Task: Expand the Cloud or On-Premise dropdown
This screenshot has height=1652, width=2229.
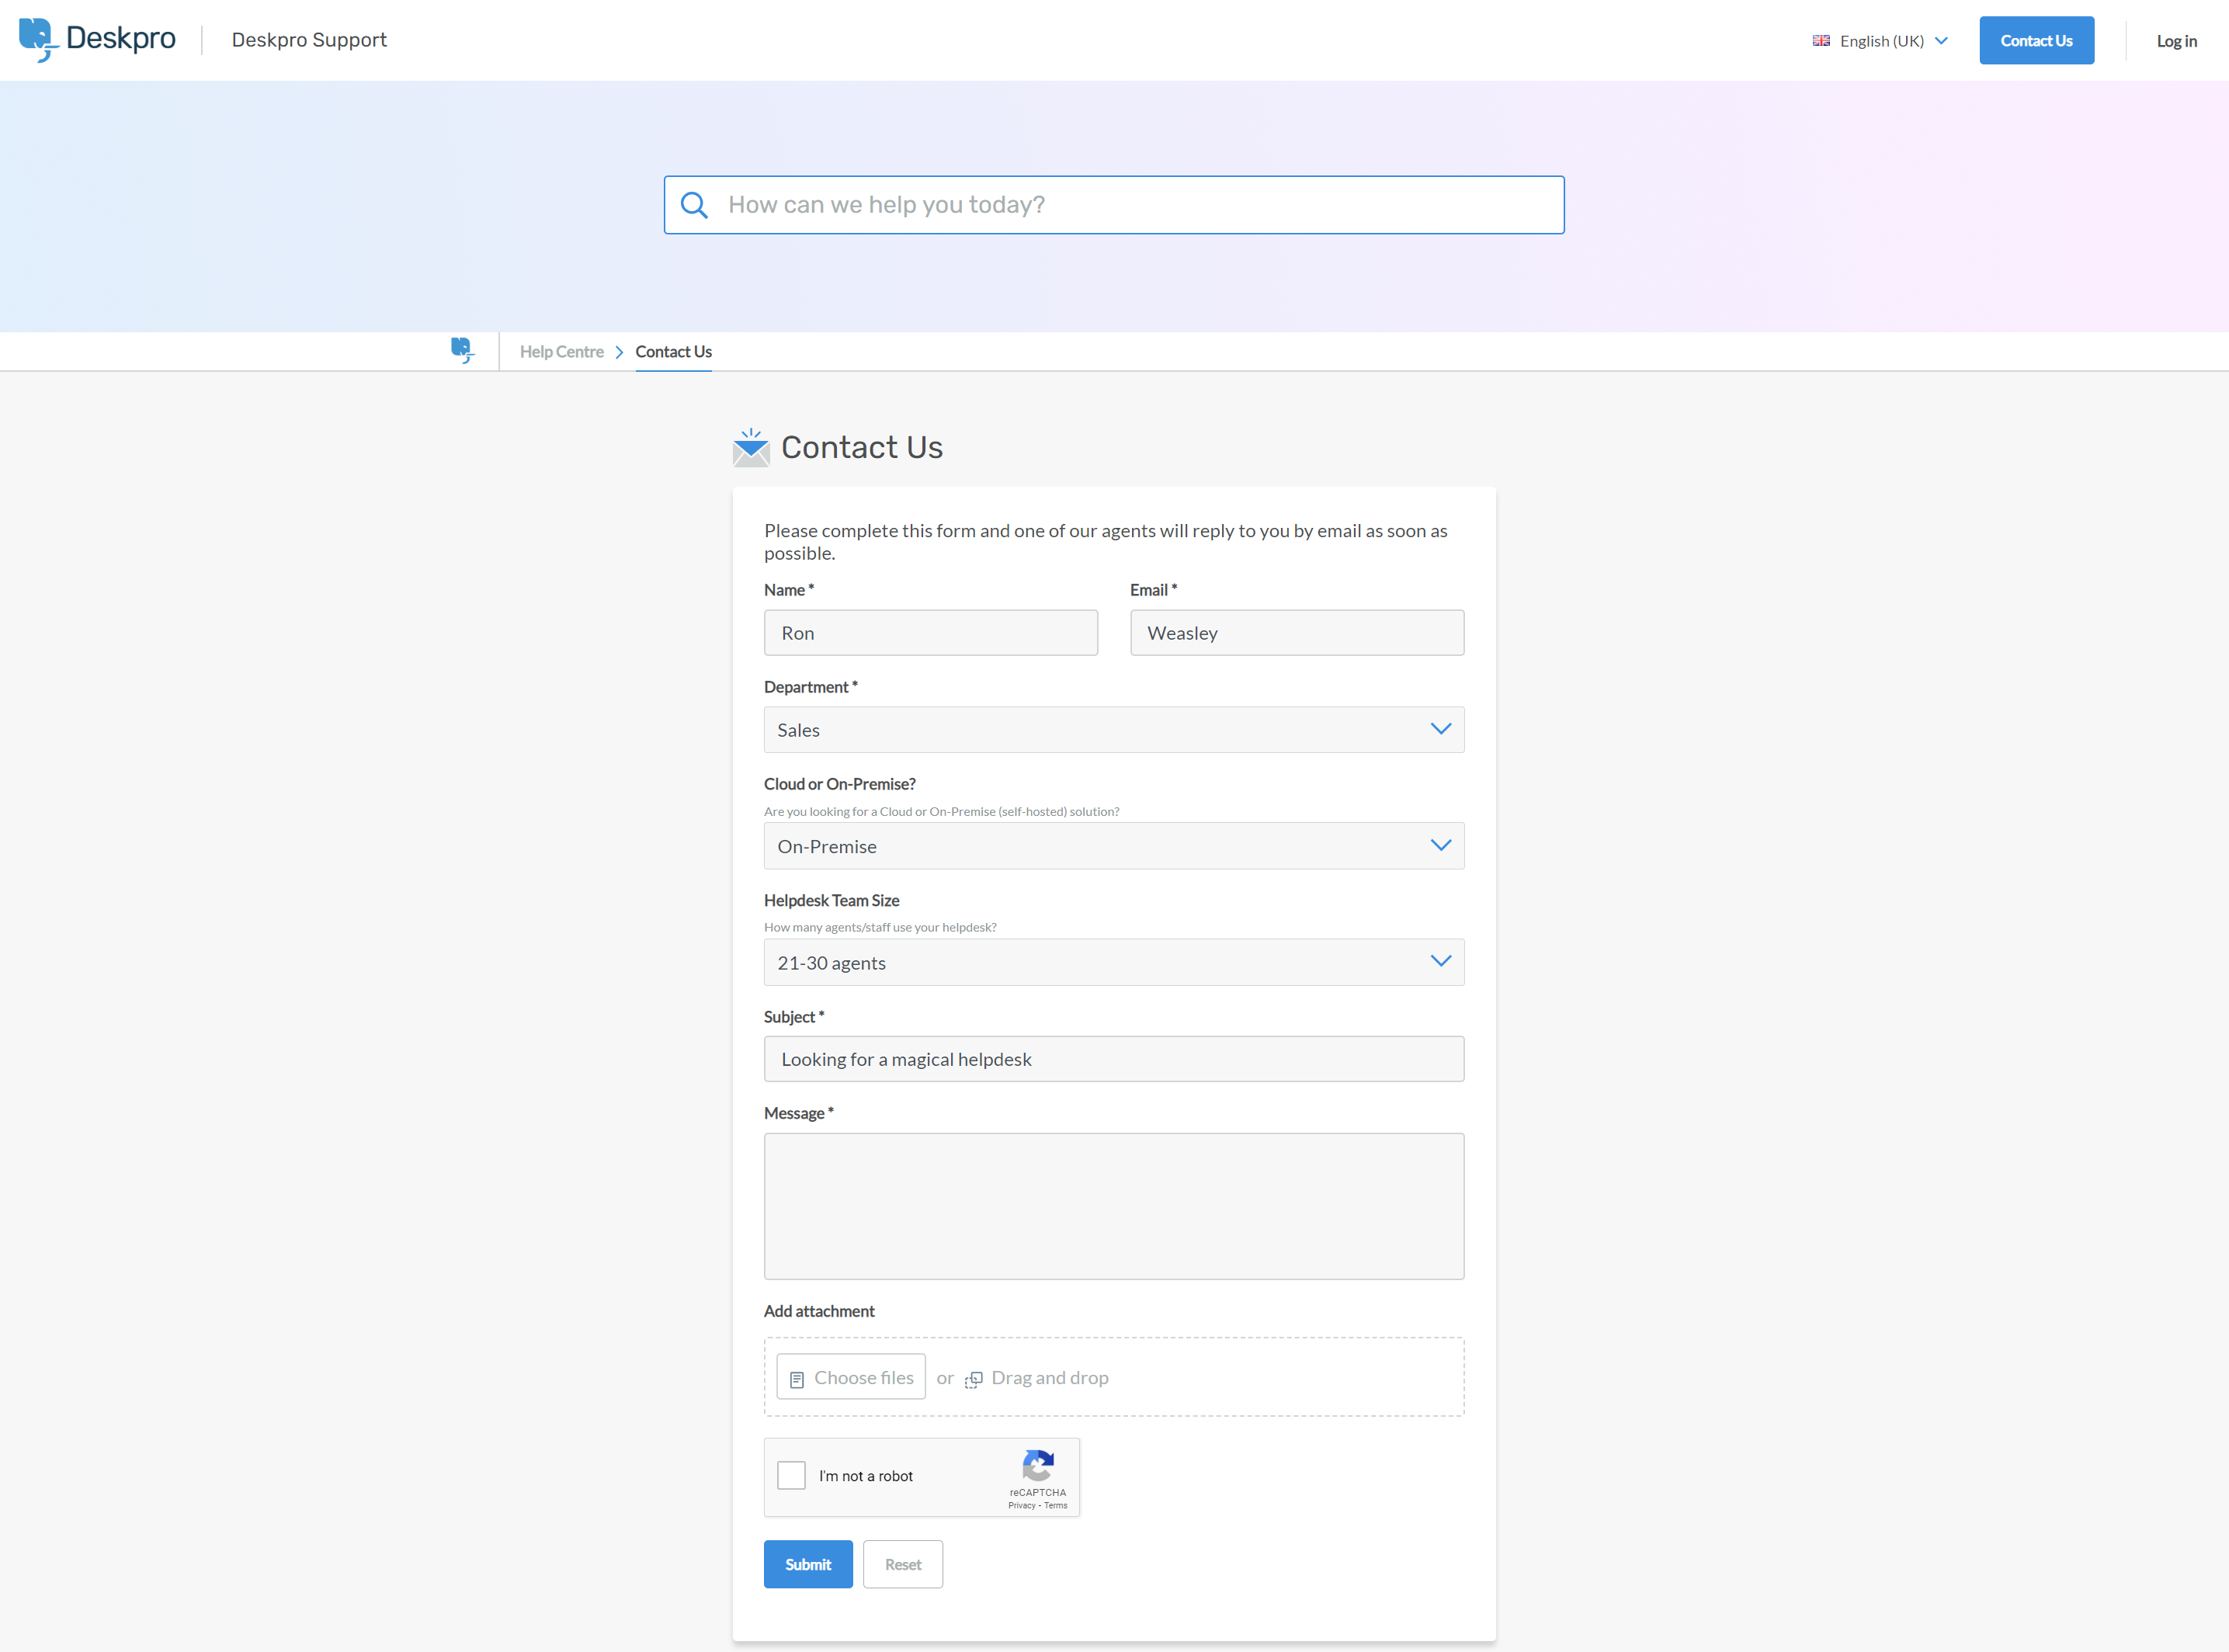Action: click(1113, 846)
